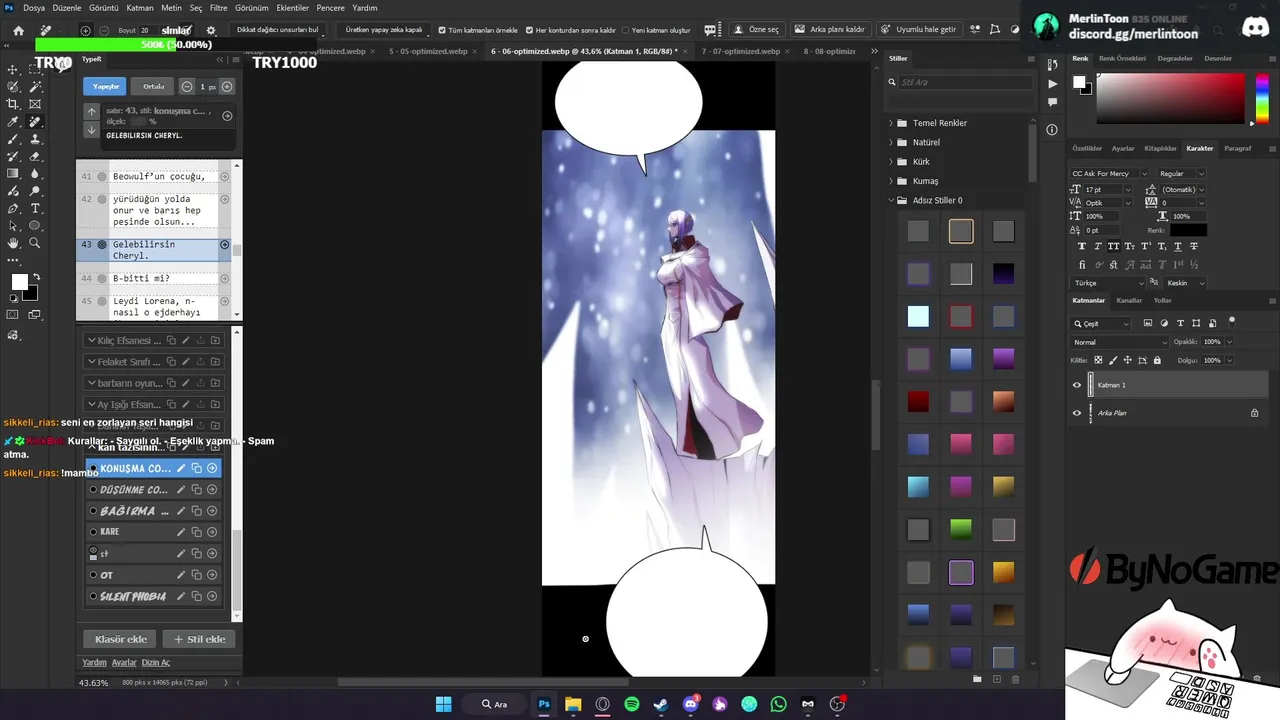Click the previous line up arrow in TypeR
The width and height of the screenshot is (1280, 720).
click(92, 112)
